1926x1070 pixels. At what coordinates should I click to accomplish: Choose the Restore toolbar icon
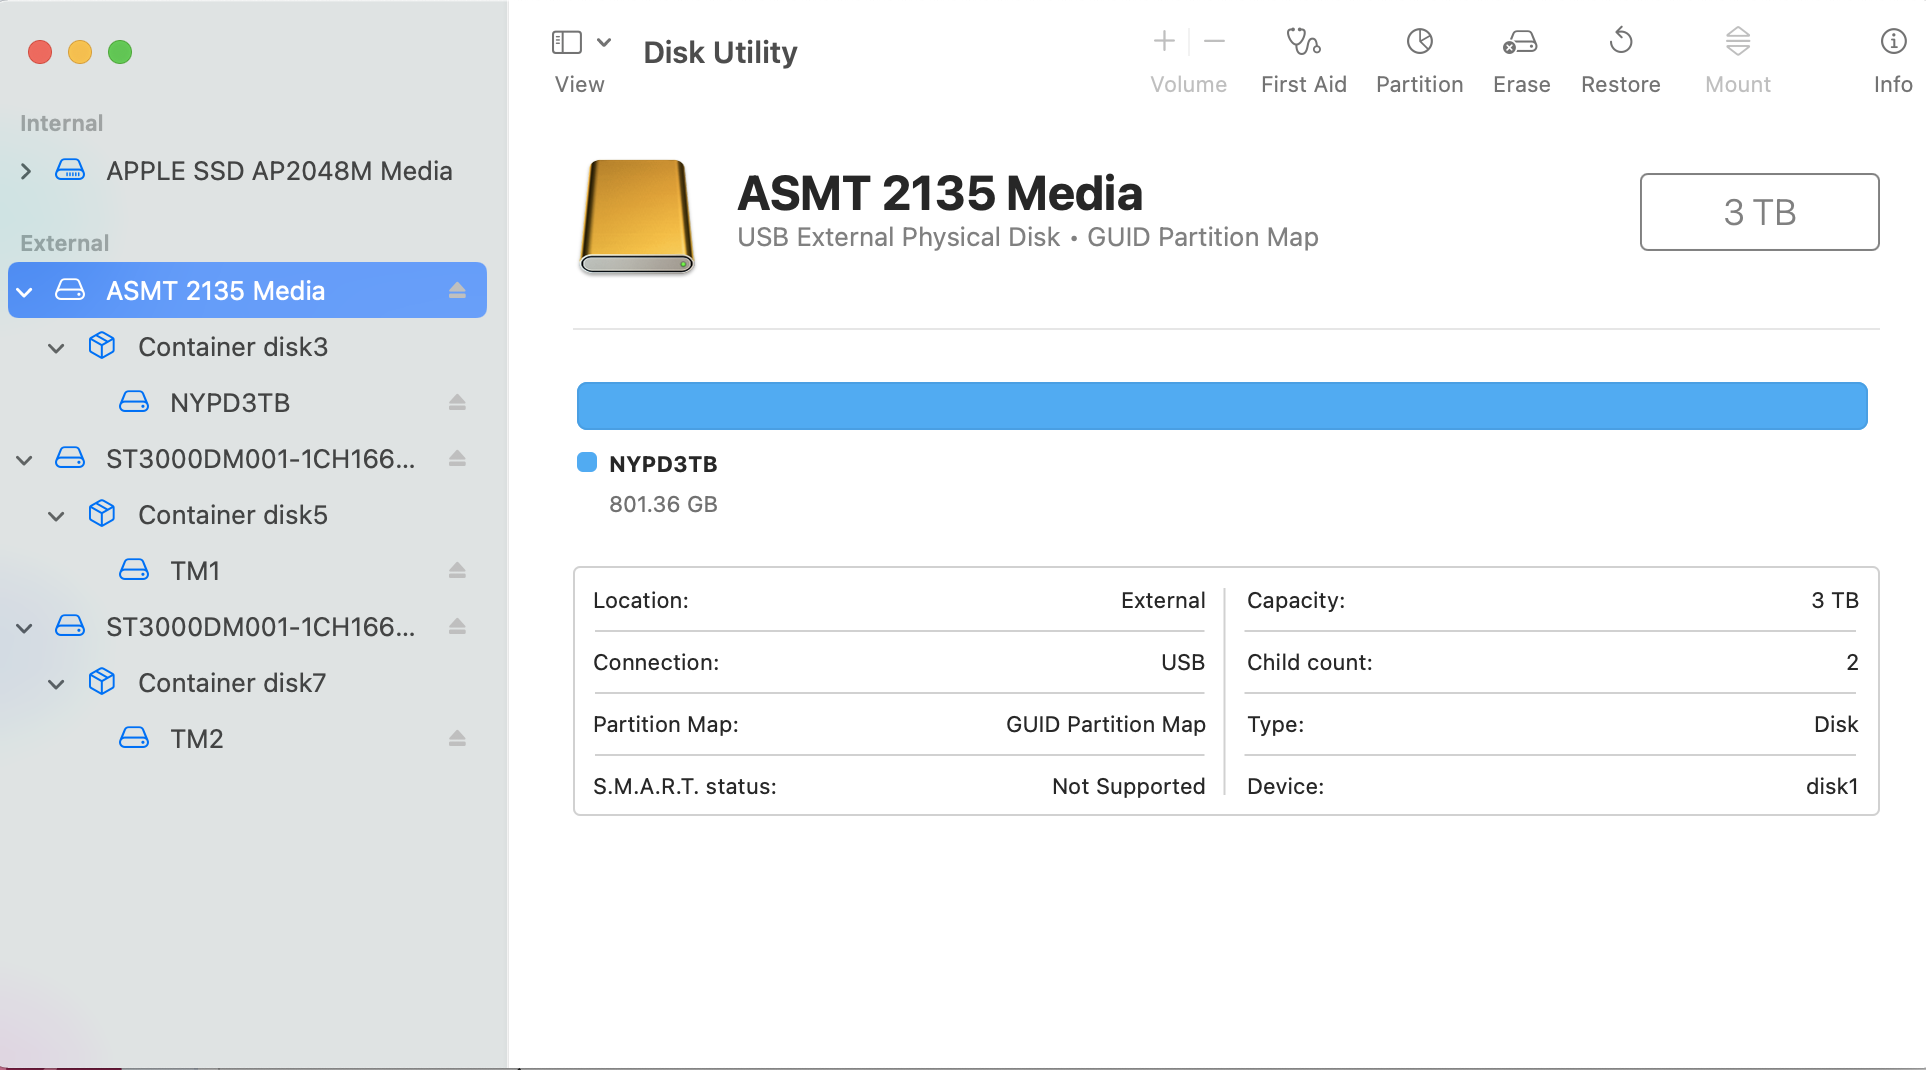[x=1620, y=41]
